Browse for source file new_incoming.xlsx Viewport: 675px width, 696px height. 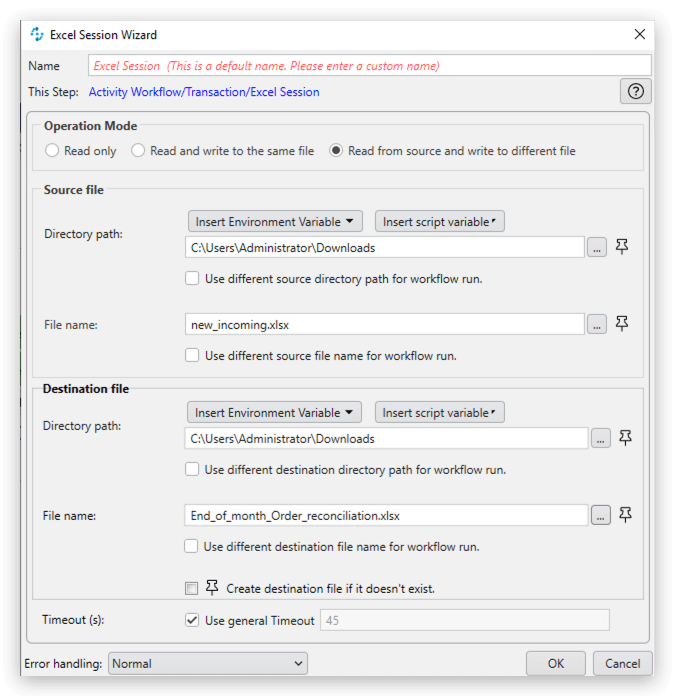click(597, 324)
